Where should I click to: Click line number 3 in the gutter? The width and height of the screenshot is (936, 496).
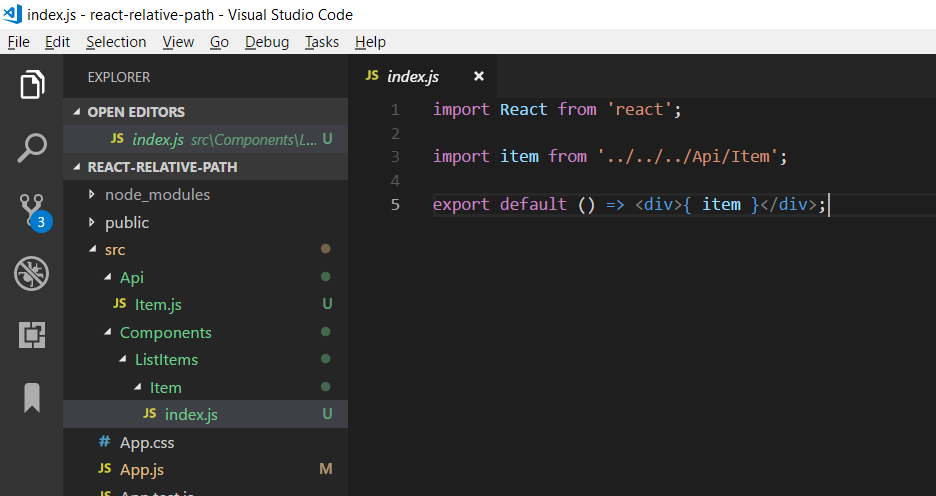pyautogui.click(x=395, y=157)
